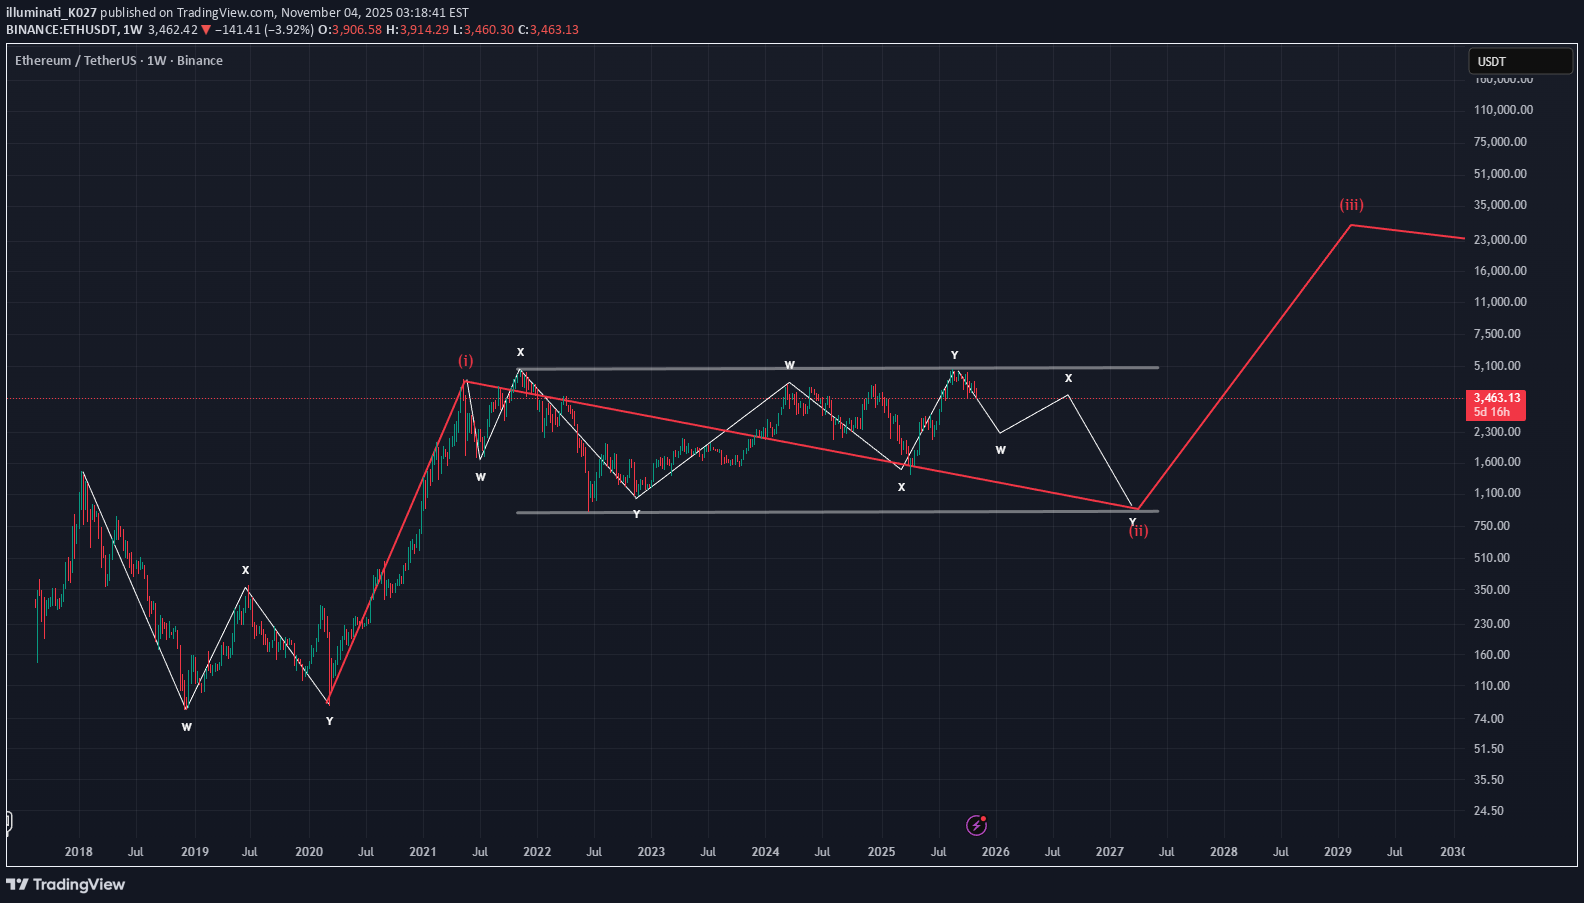The image size is (1584, 903).
Task: Click the TradingView logo at bottom left
Action: (x=66, y=884)
